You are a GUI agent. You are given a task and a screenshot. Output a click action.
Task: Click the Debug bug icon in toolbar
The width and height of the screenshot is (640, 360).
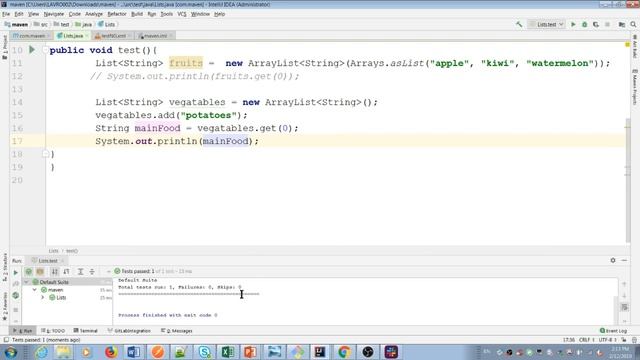[x=584, y=24]
